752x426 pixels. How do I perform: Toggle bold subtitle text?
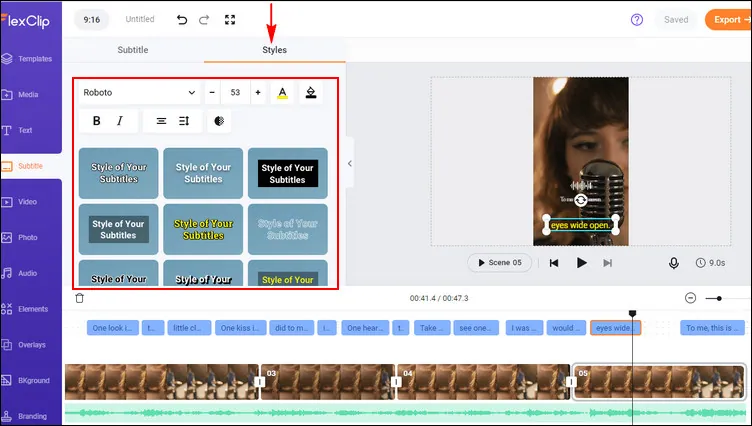(96, 121)
